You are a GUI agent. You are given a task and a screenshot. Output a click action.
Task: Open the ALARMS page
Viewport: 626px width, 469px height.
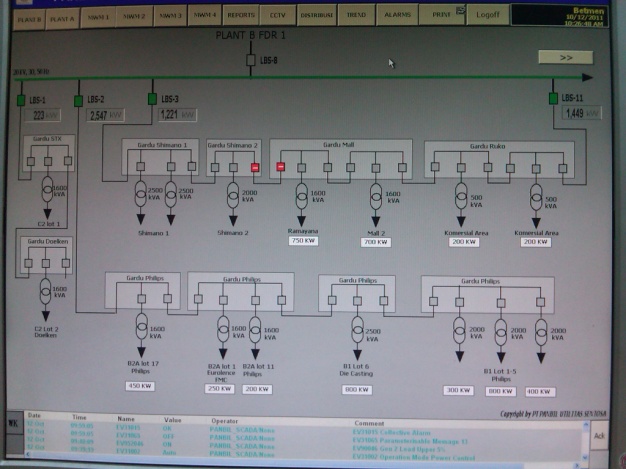(397, 14)
